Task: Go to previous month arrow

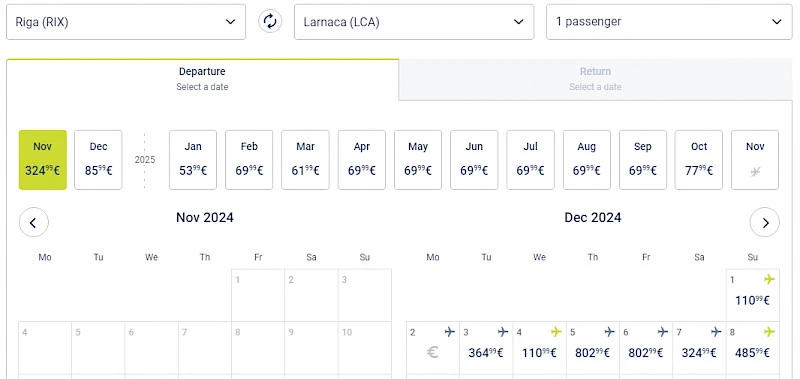Action: click(34, 222)
